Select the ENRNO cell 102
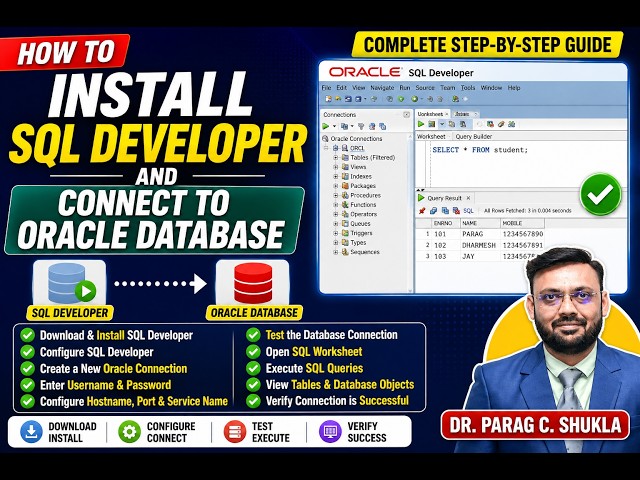The image size is (640, 480). pyautogui.click(x=446, y=245)
